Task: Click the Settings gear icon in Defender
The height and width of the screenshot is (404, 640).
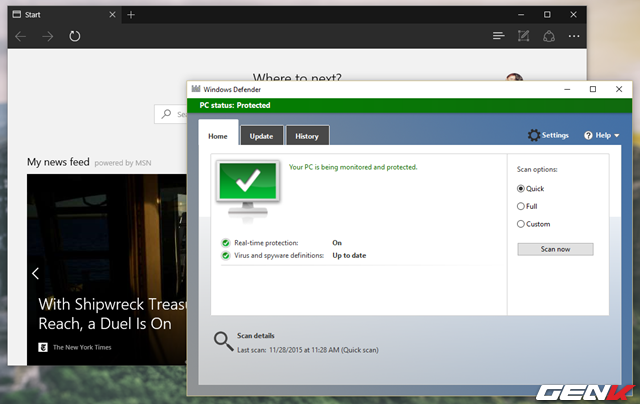Action: [533, 135]
